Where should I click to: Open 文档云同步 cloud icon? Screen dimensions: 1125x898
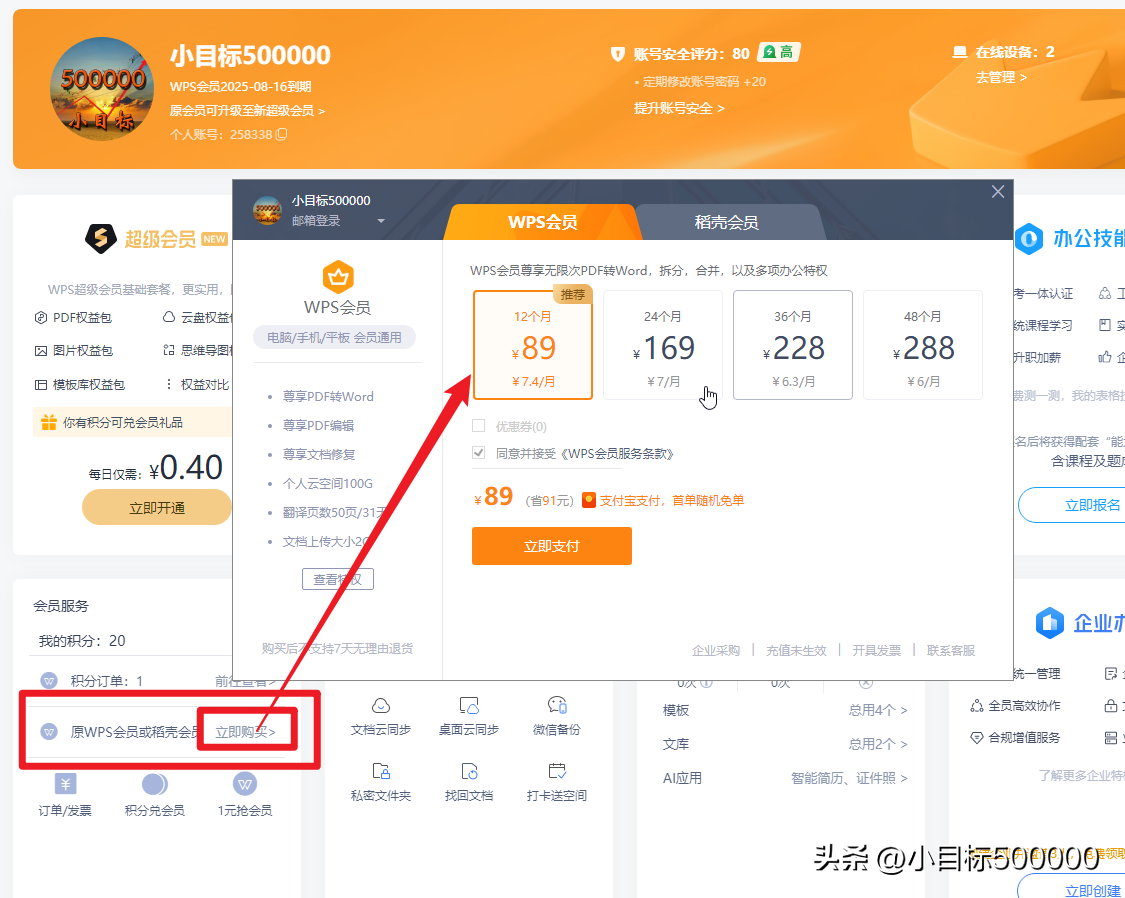point(381,705)
